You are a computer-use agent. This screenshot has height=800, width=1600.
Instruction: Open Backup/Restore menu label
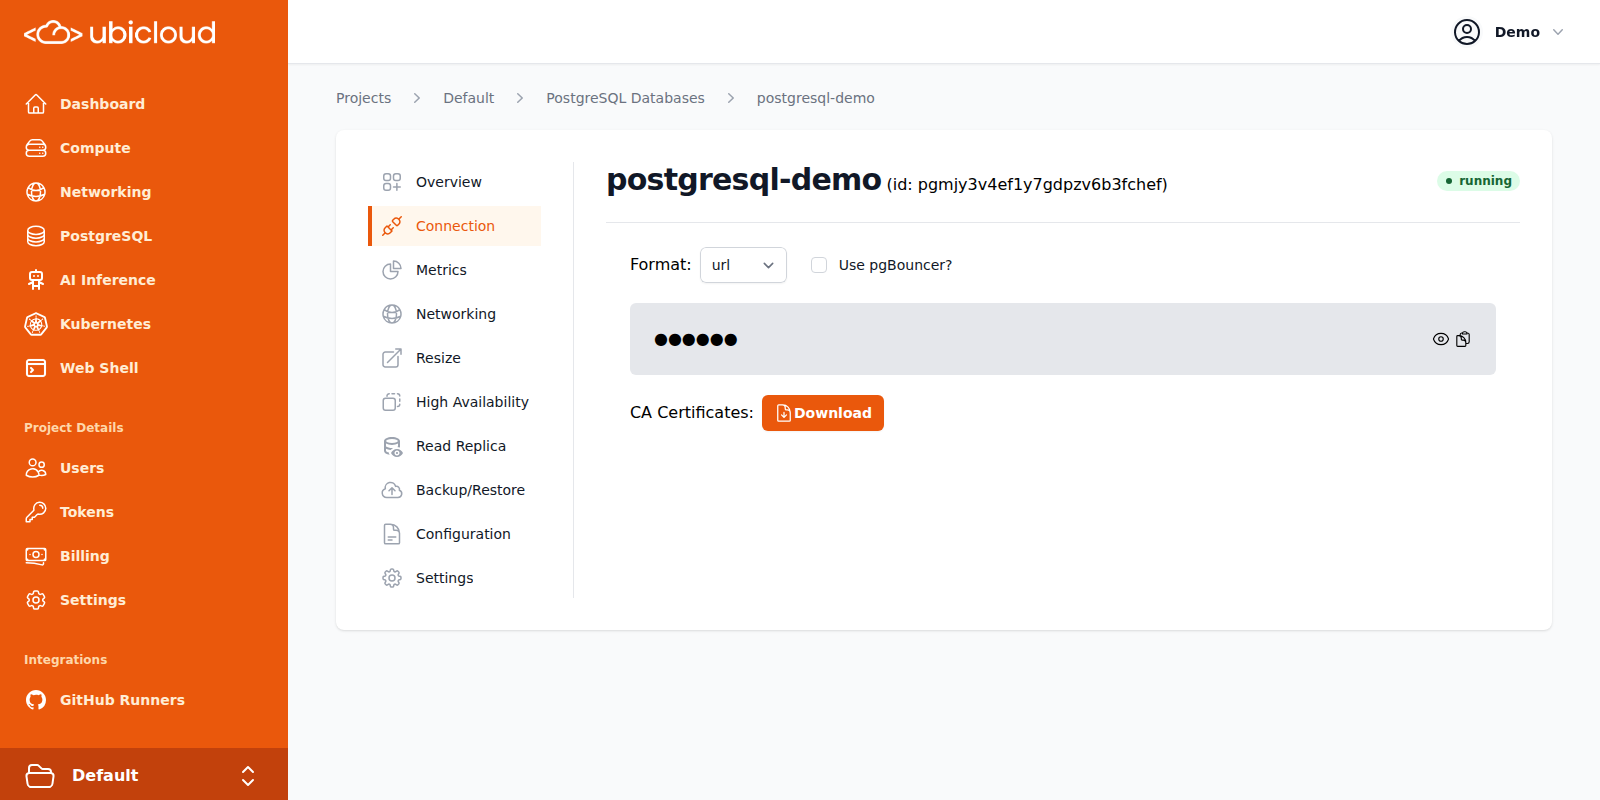(x=470, y=490)
